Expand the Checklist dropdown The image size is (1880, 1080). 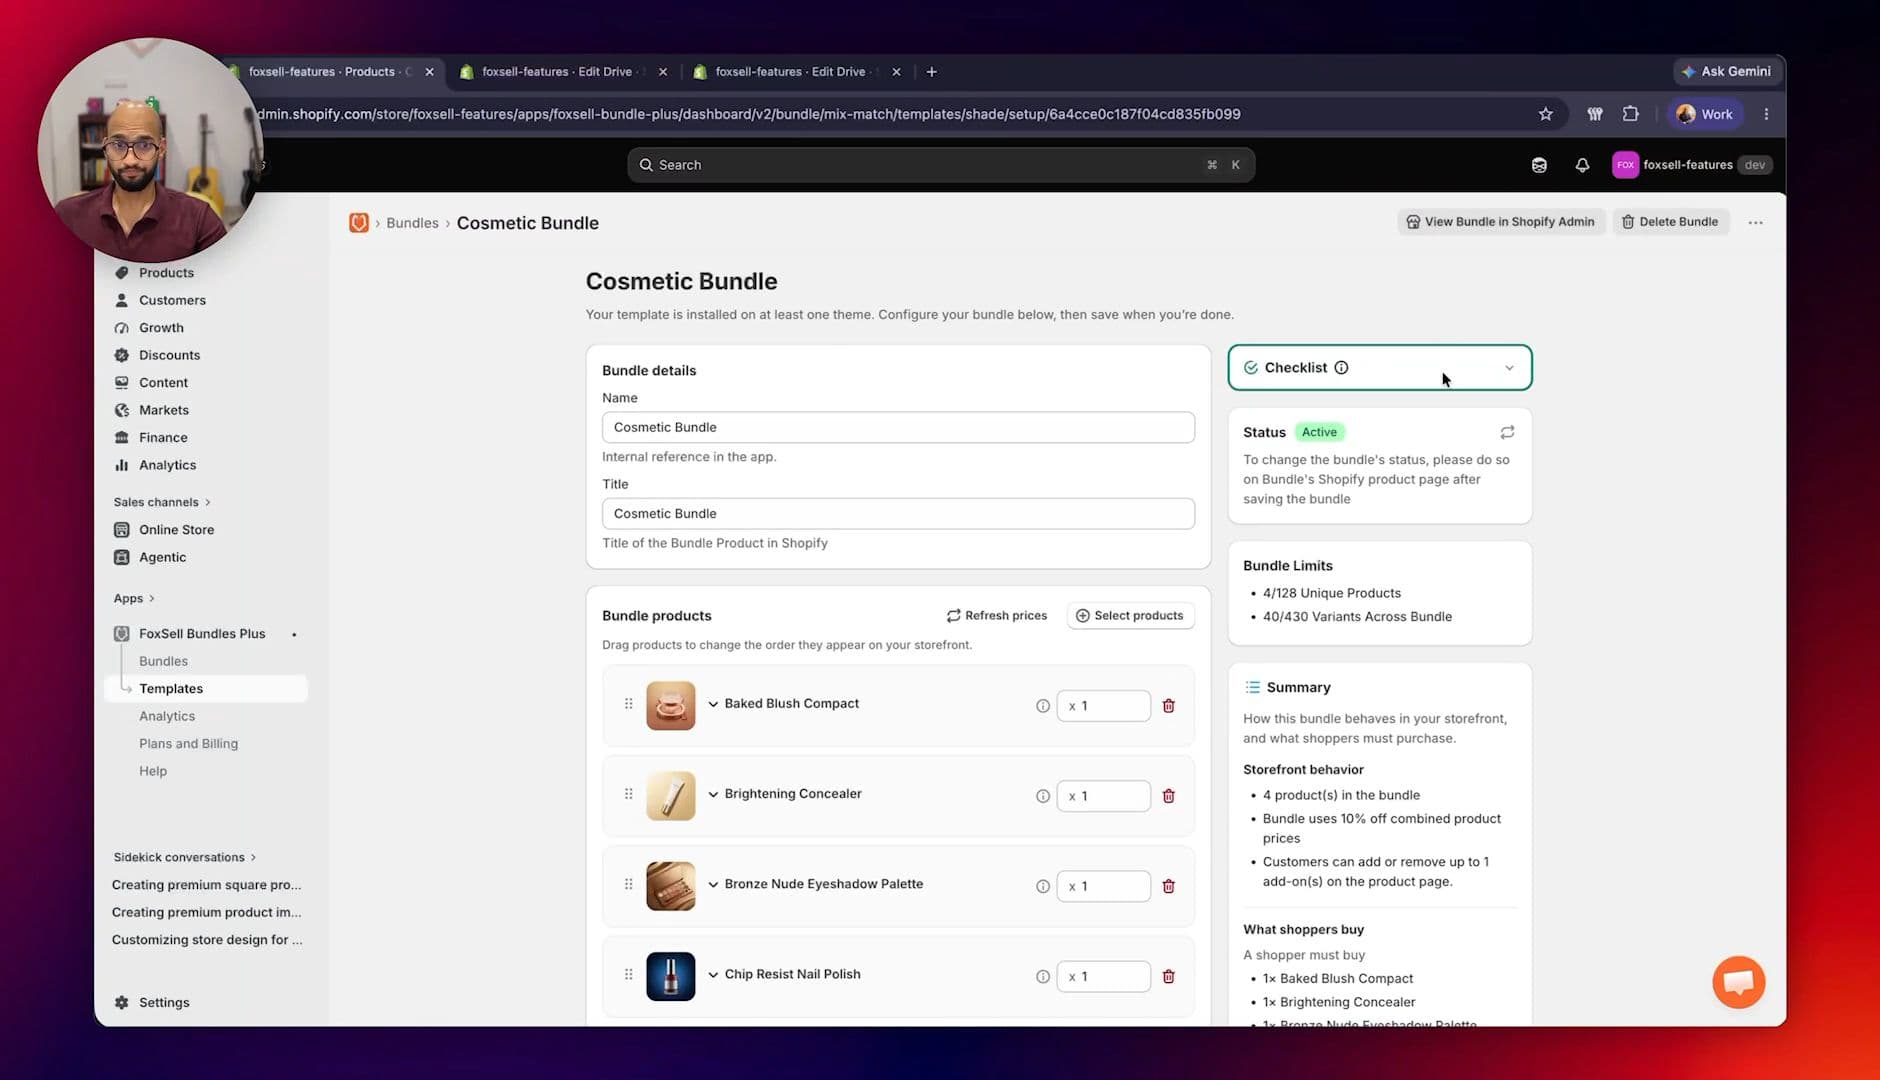[x=1509, y=368]
